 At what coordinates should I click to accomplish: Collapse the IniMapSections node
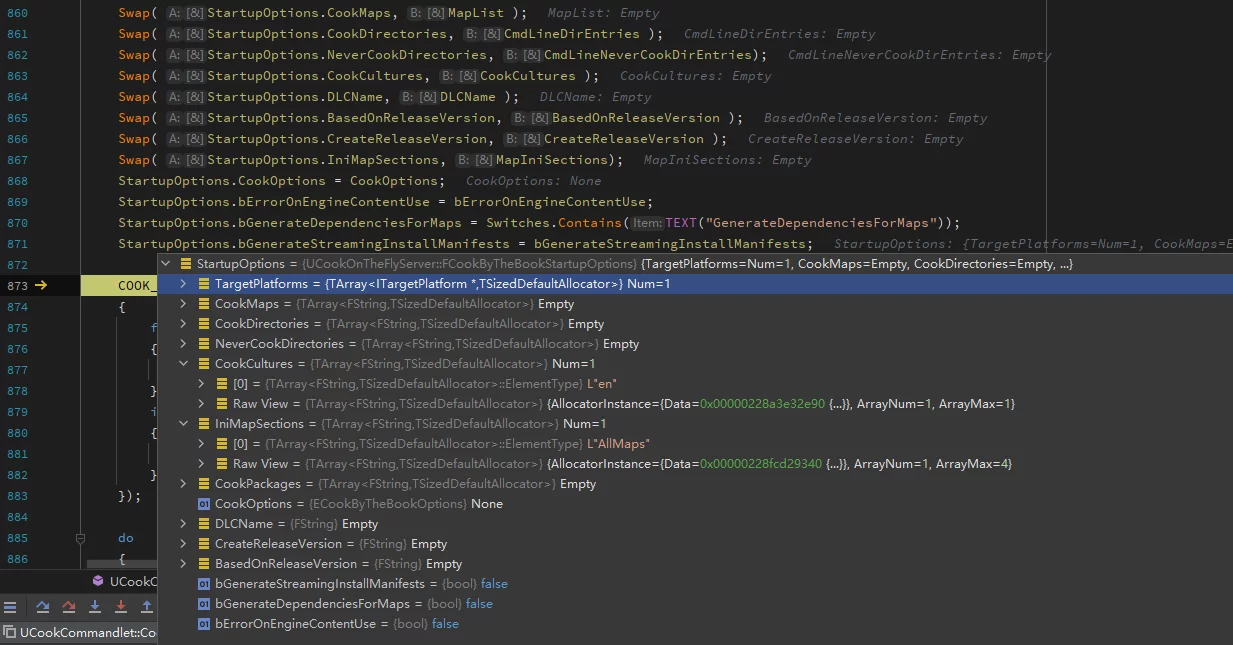184,424
